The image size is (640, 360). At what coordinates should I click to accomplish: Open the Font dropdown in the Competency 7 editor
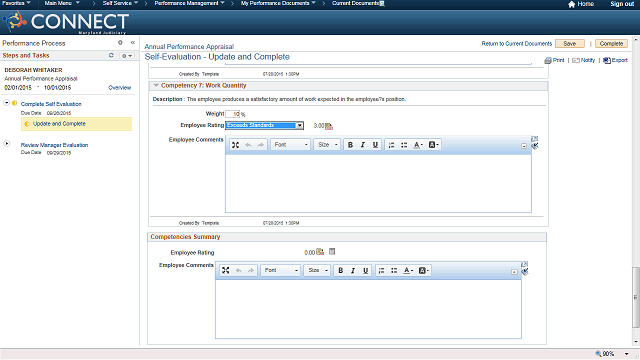tap(291, 145)
